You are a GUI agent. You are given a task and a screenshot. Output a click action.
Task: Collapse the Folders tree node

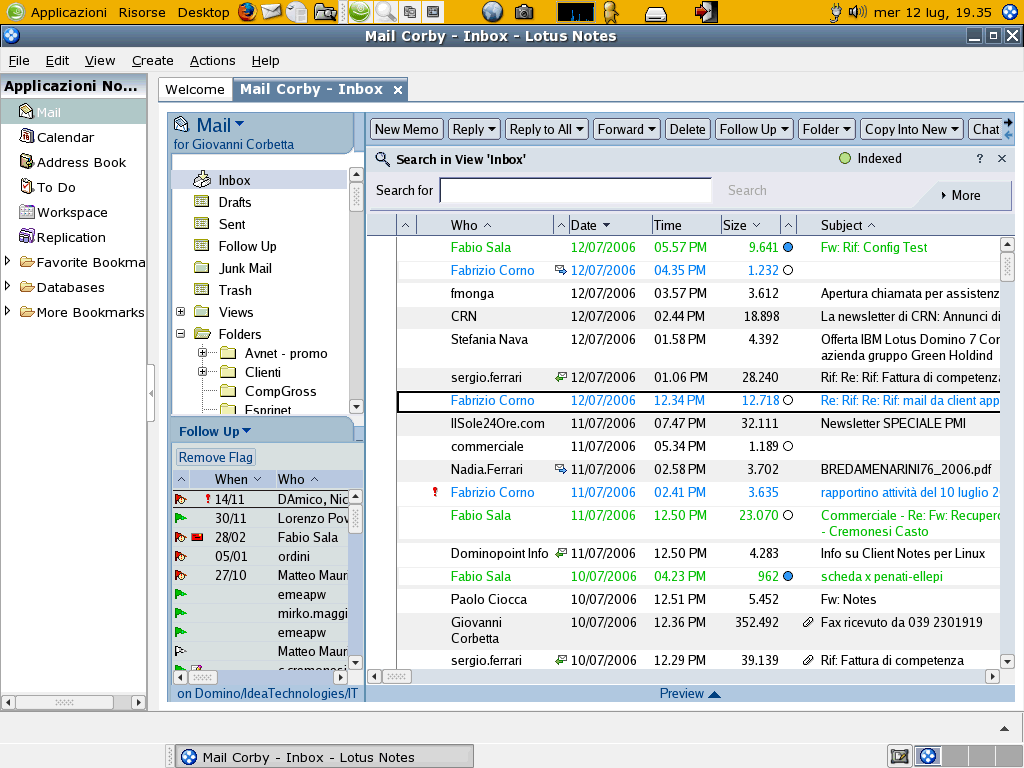pyautogui.click(x=181, y=334)
